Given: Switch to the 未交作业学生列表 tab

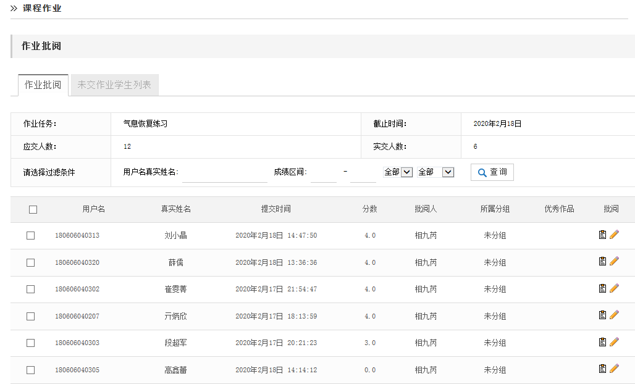Looking at the screenshot, I should tap(114, 85).
